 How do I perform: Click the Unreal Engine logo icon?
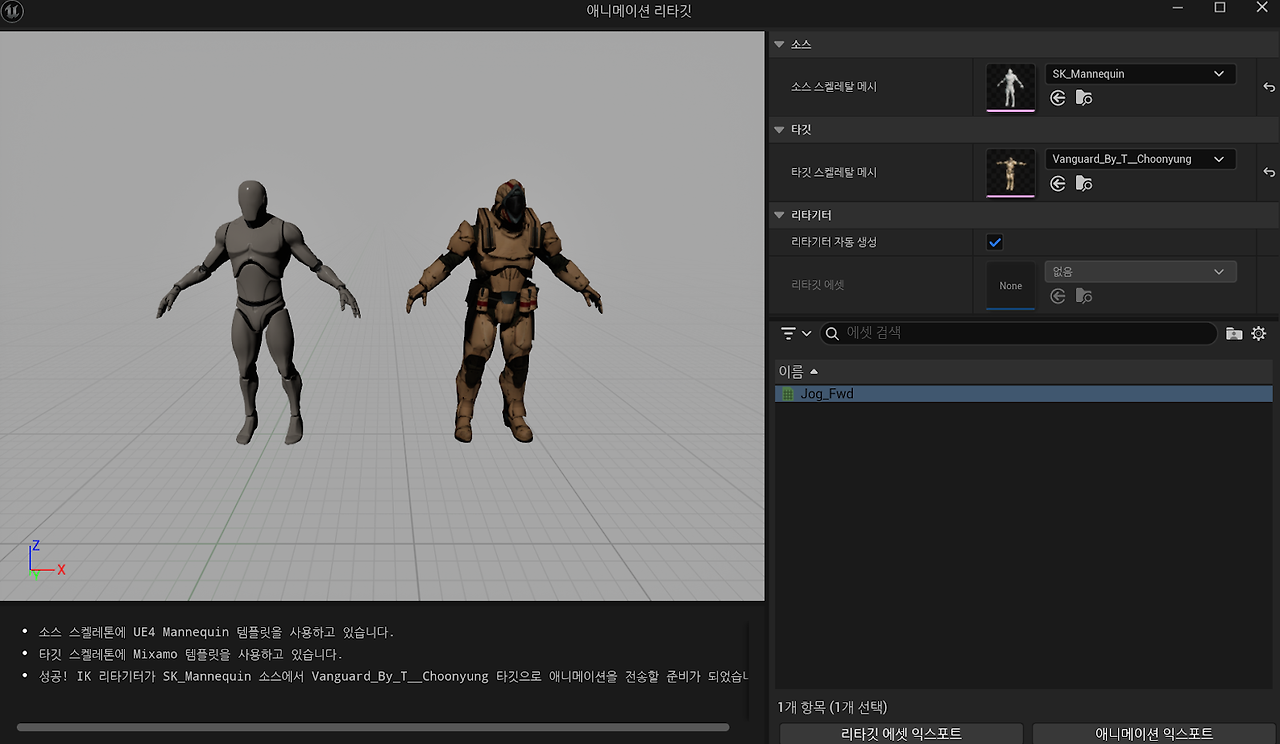(x=13, y=11)
